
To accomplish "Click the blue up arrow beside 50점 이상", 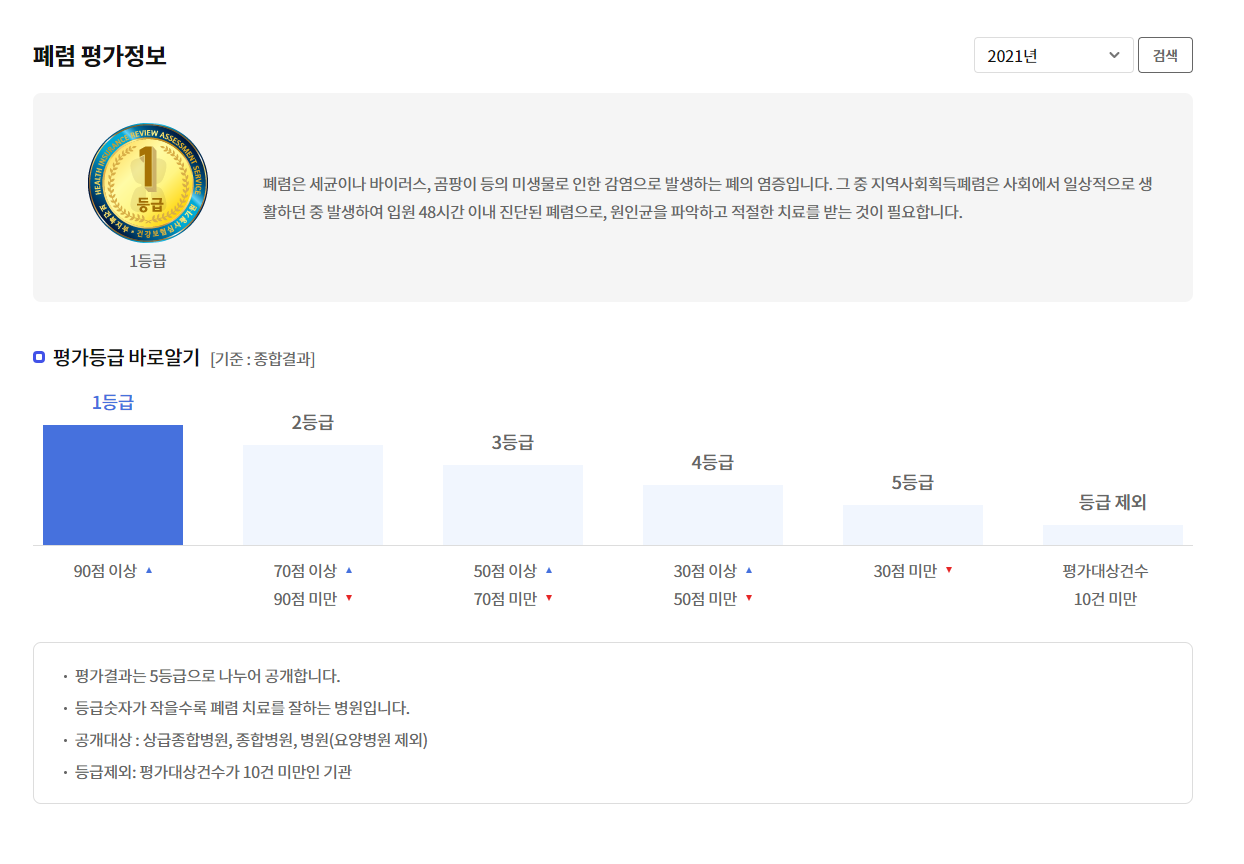I will (x=549, y=570).
